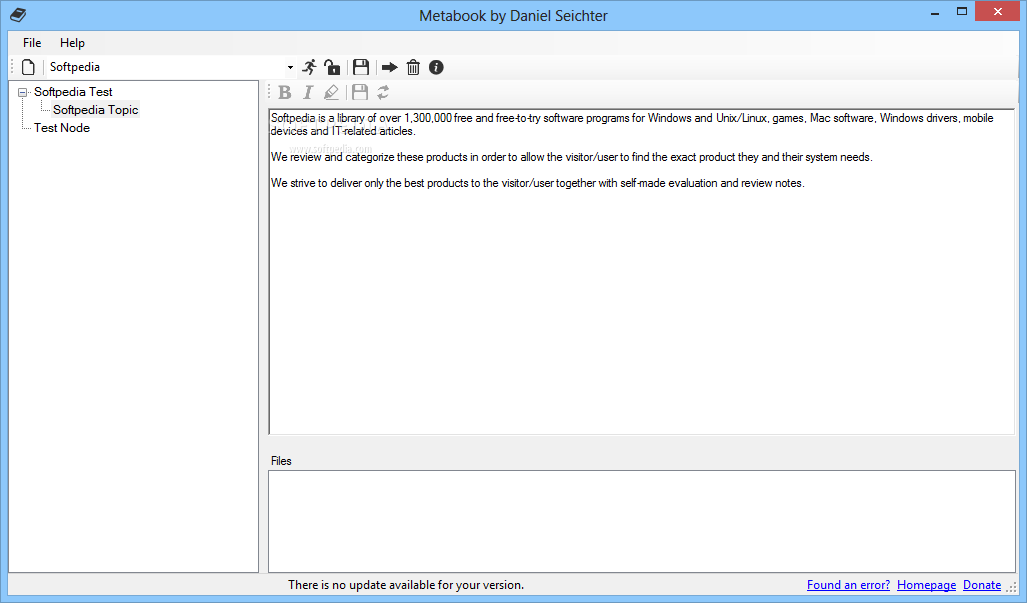Close the Metabook window
Screen dimensions: 1027x603
(998, 12)
